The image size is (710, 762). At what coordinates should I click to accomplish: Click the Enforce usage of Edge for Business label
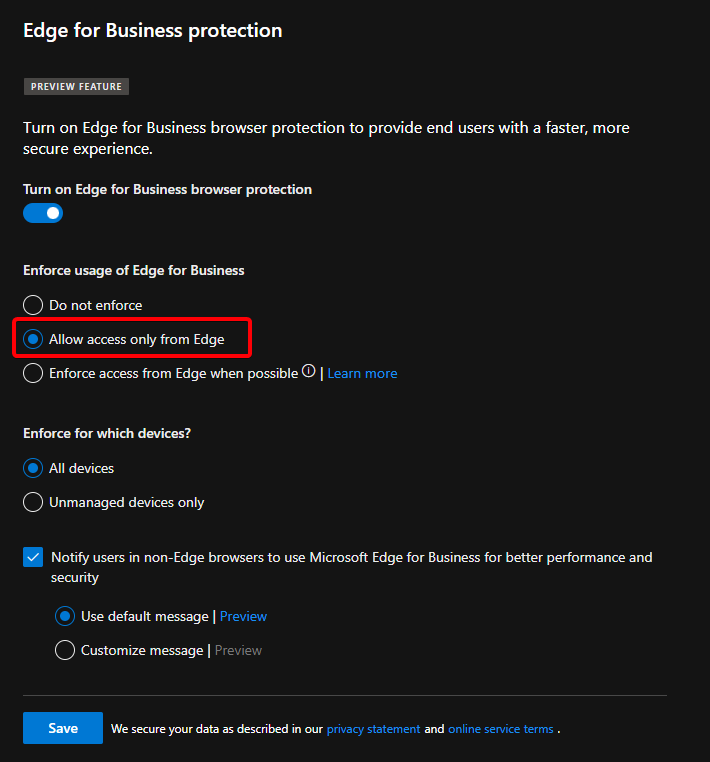coord(134,270)
